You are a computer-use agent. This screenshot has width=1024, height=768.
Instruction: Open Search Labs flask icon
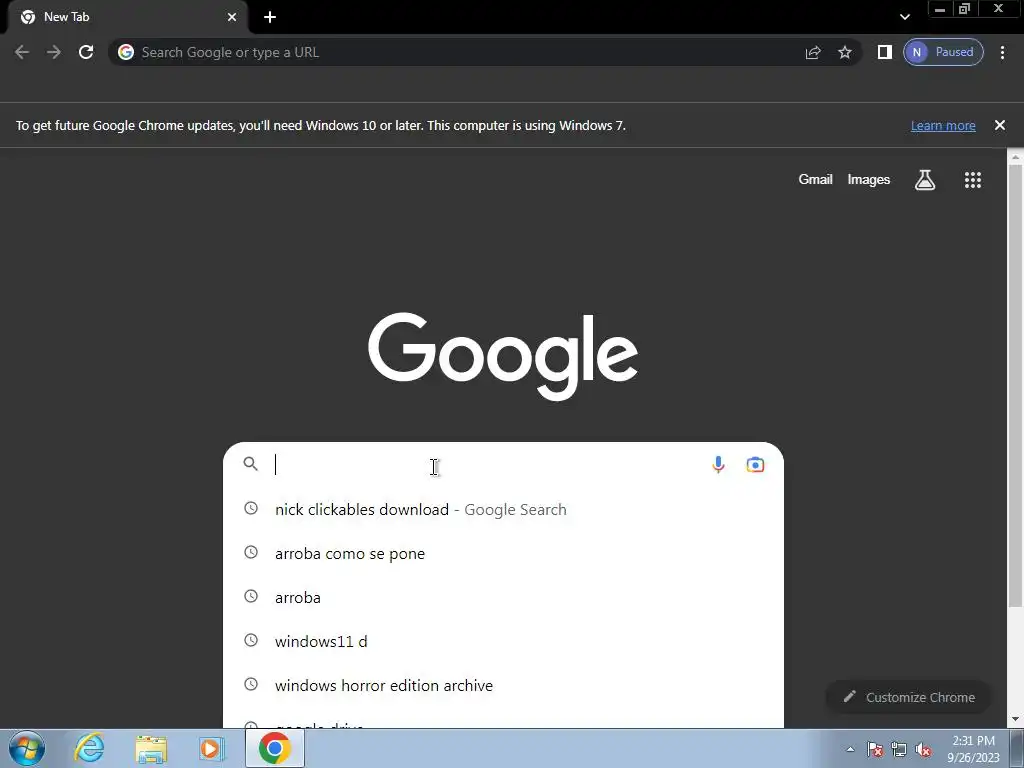(x=925, y=180)
